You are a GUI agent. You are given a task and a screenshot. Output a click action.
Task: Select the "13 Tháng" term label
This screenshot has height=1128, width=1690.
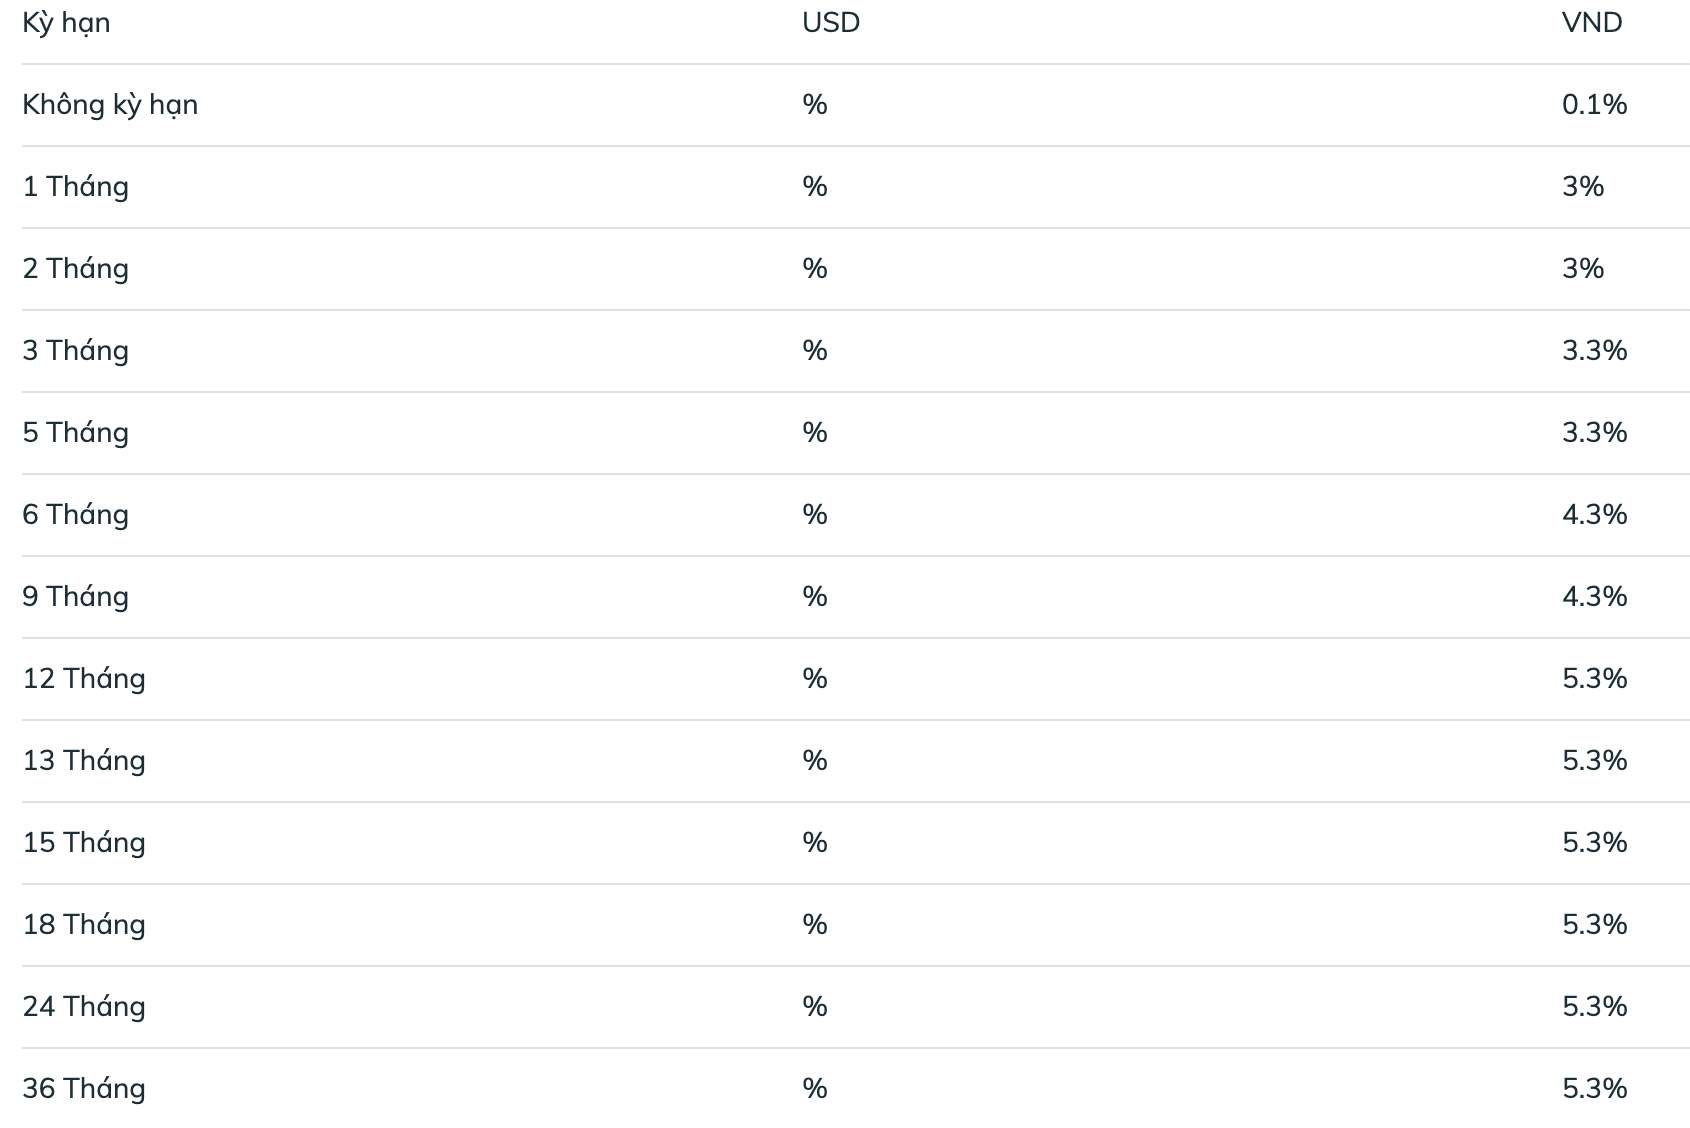84,761
